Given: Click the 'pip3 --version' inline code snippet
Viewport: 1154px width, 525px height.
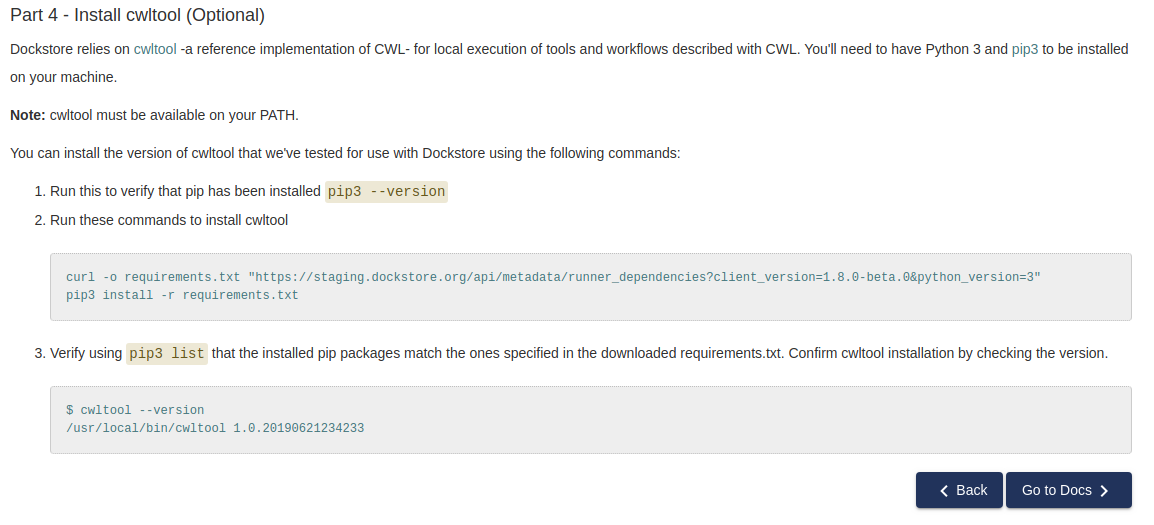Looking at the screenshot, I should pyautogui.click(x=386, y=191).
